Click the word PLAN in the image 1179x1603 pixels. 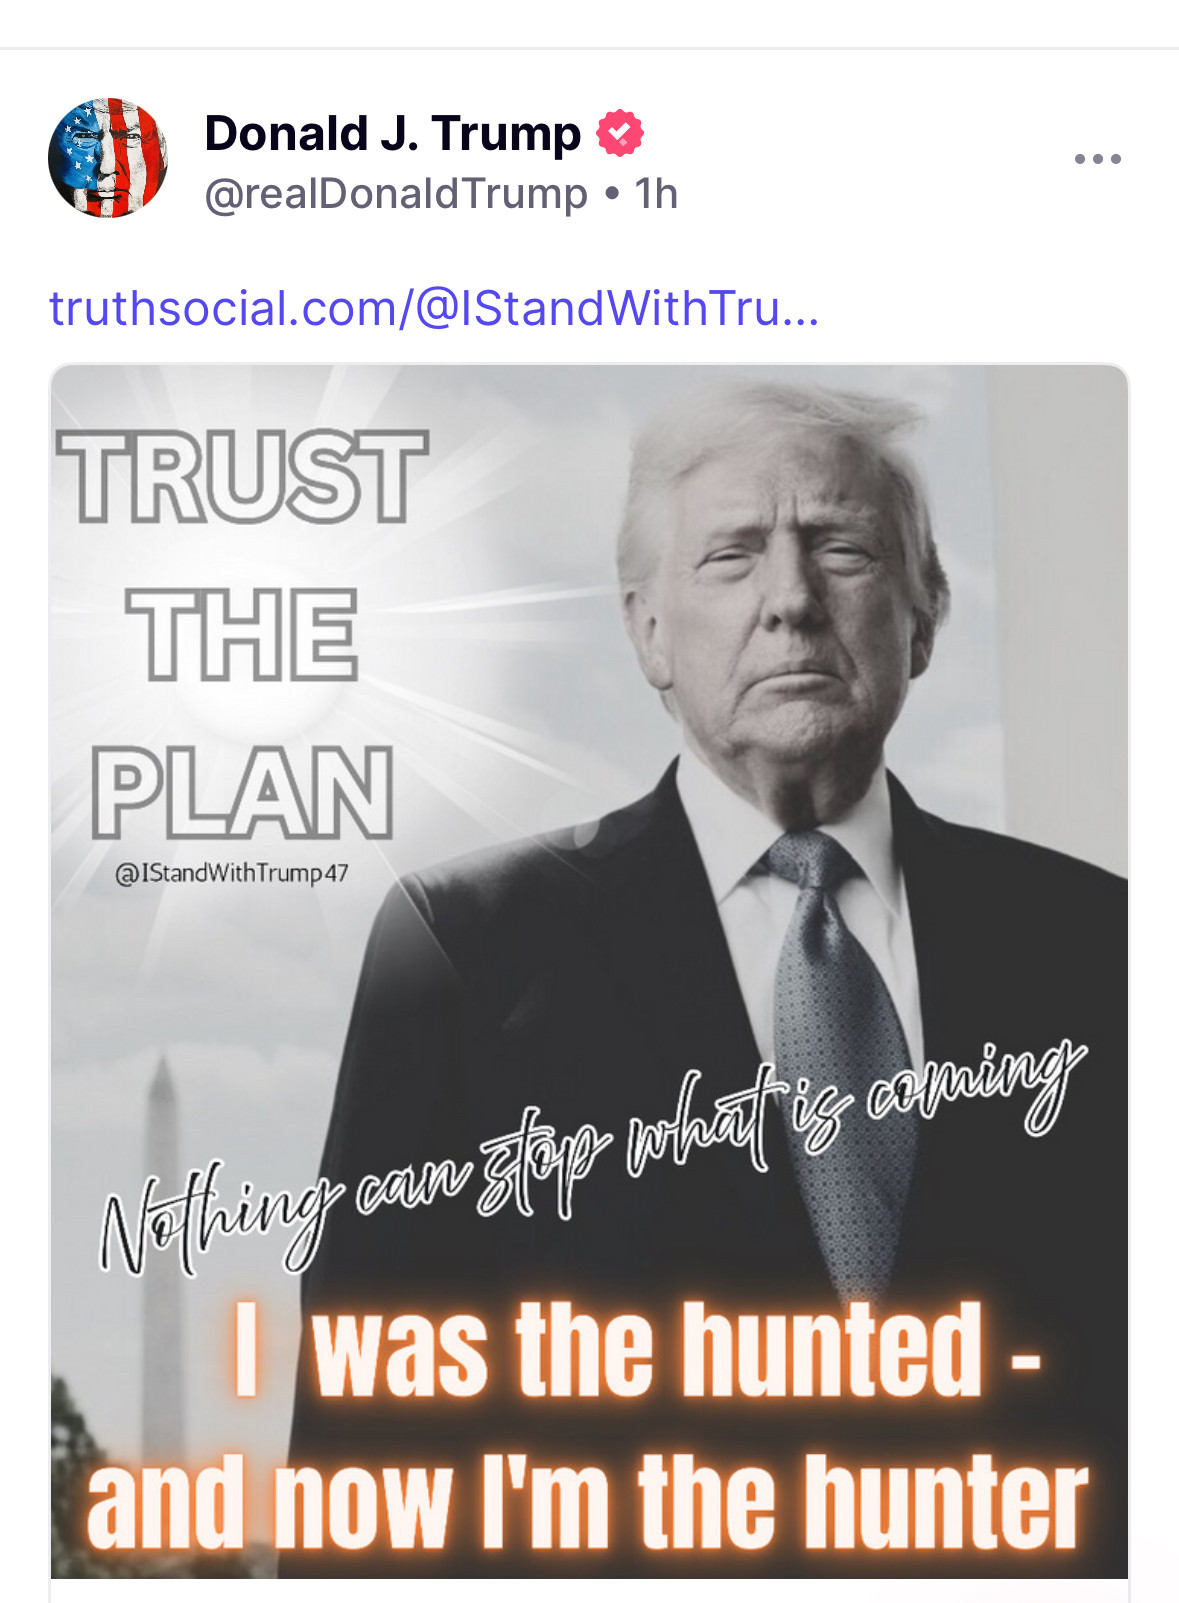pos(243,793)
